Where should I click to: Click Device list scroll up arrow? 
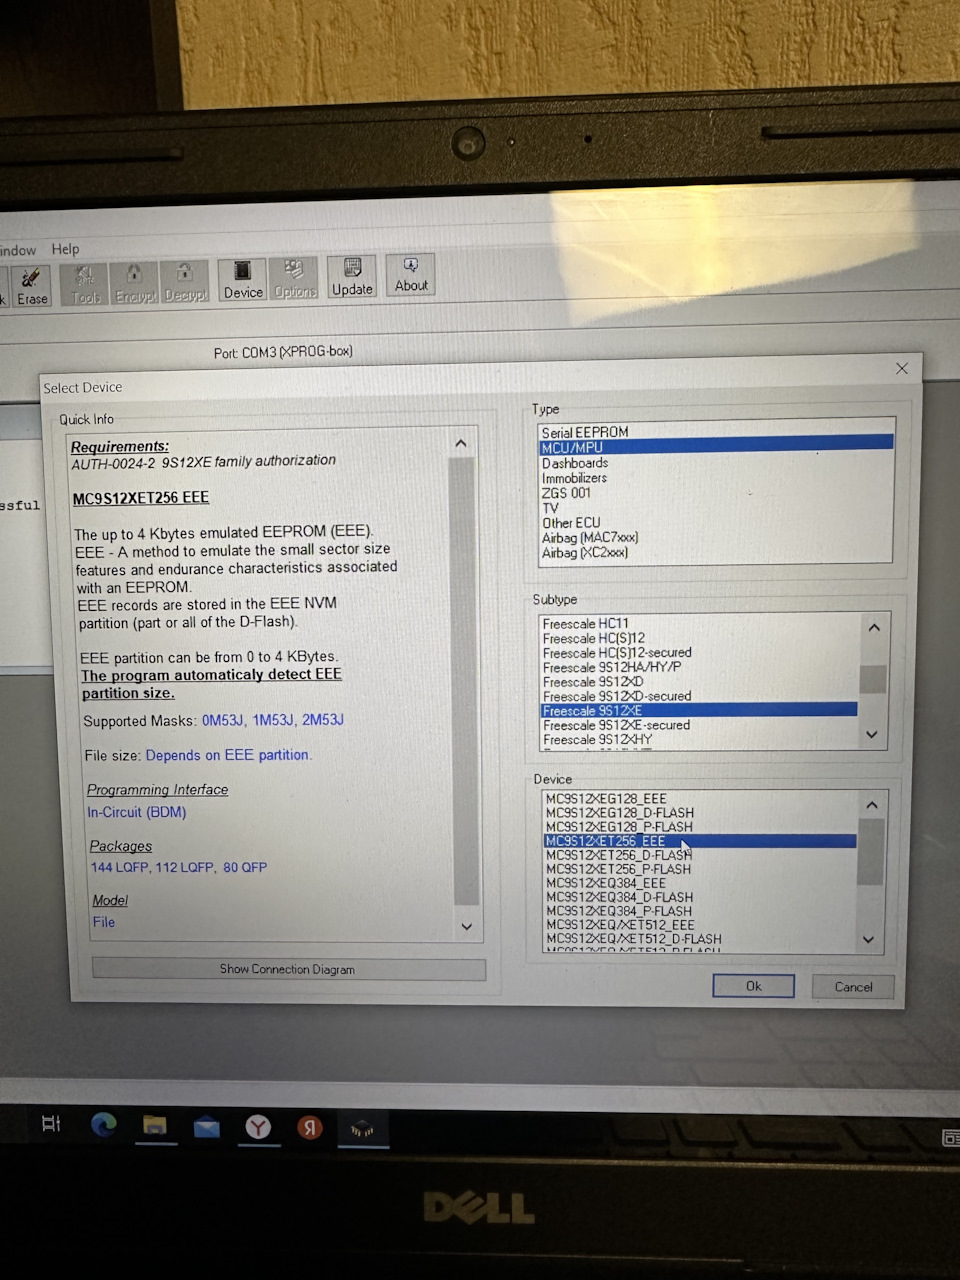[871, 805]
